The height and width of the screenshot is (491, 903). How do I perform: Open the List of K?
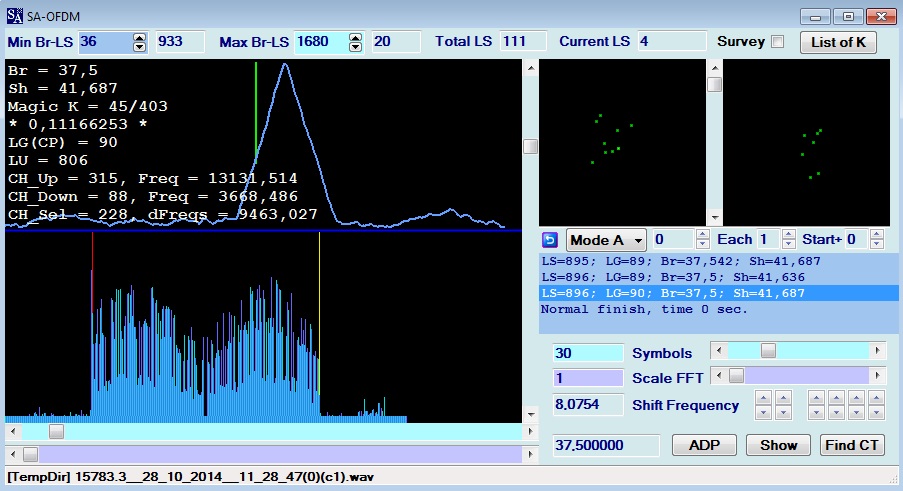[x=838, y=42]
